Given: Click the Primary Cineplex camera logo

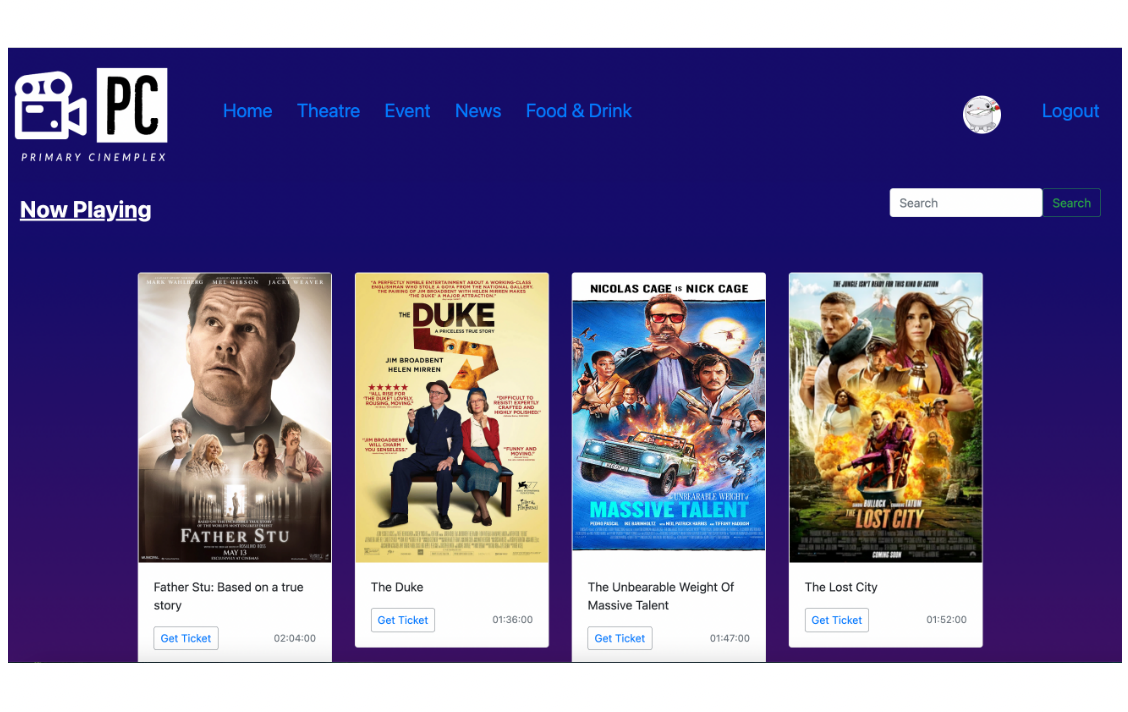Looking at the screenshot, I should tap(91, 115).
